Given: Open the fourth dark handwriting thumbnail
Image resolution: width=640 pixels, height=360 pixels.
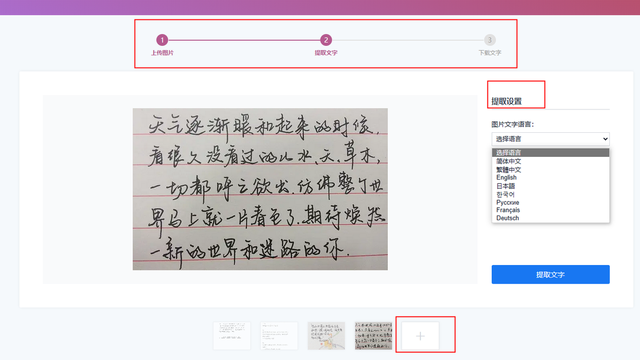Looking at the screenshot, I should (373, 336).
